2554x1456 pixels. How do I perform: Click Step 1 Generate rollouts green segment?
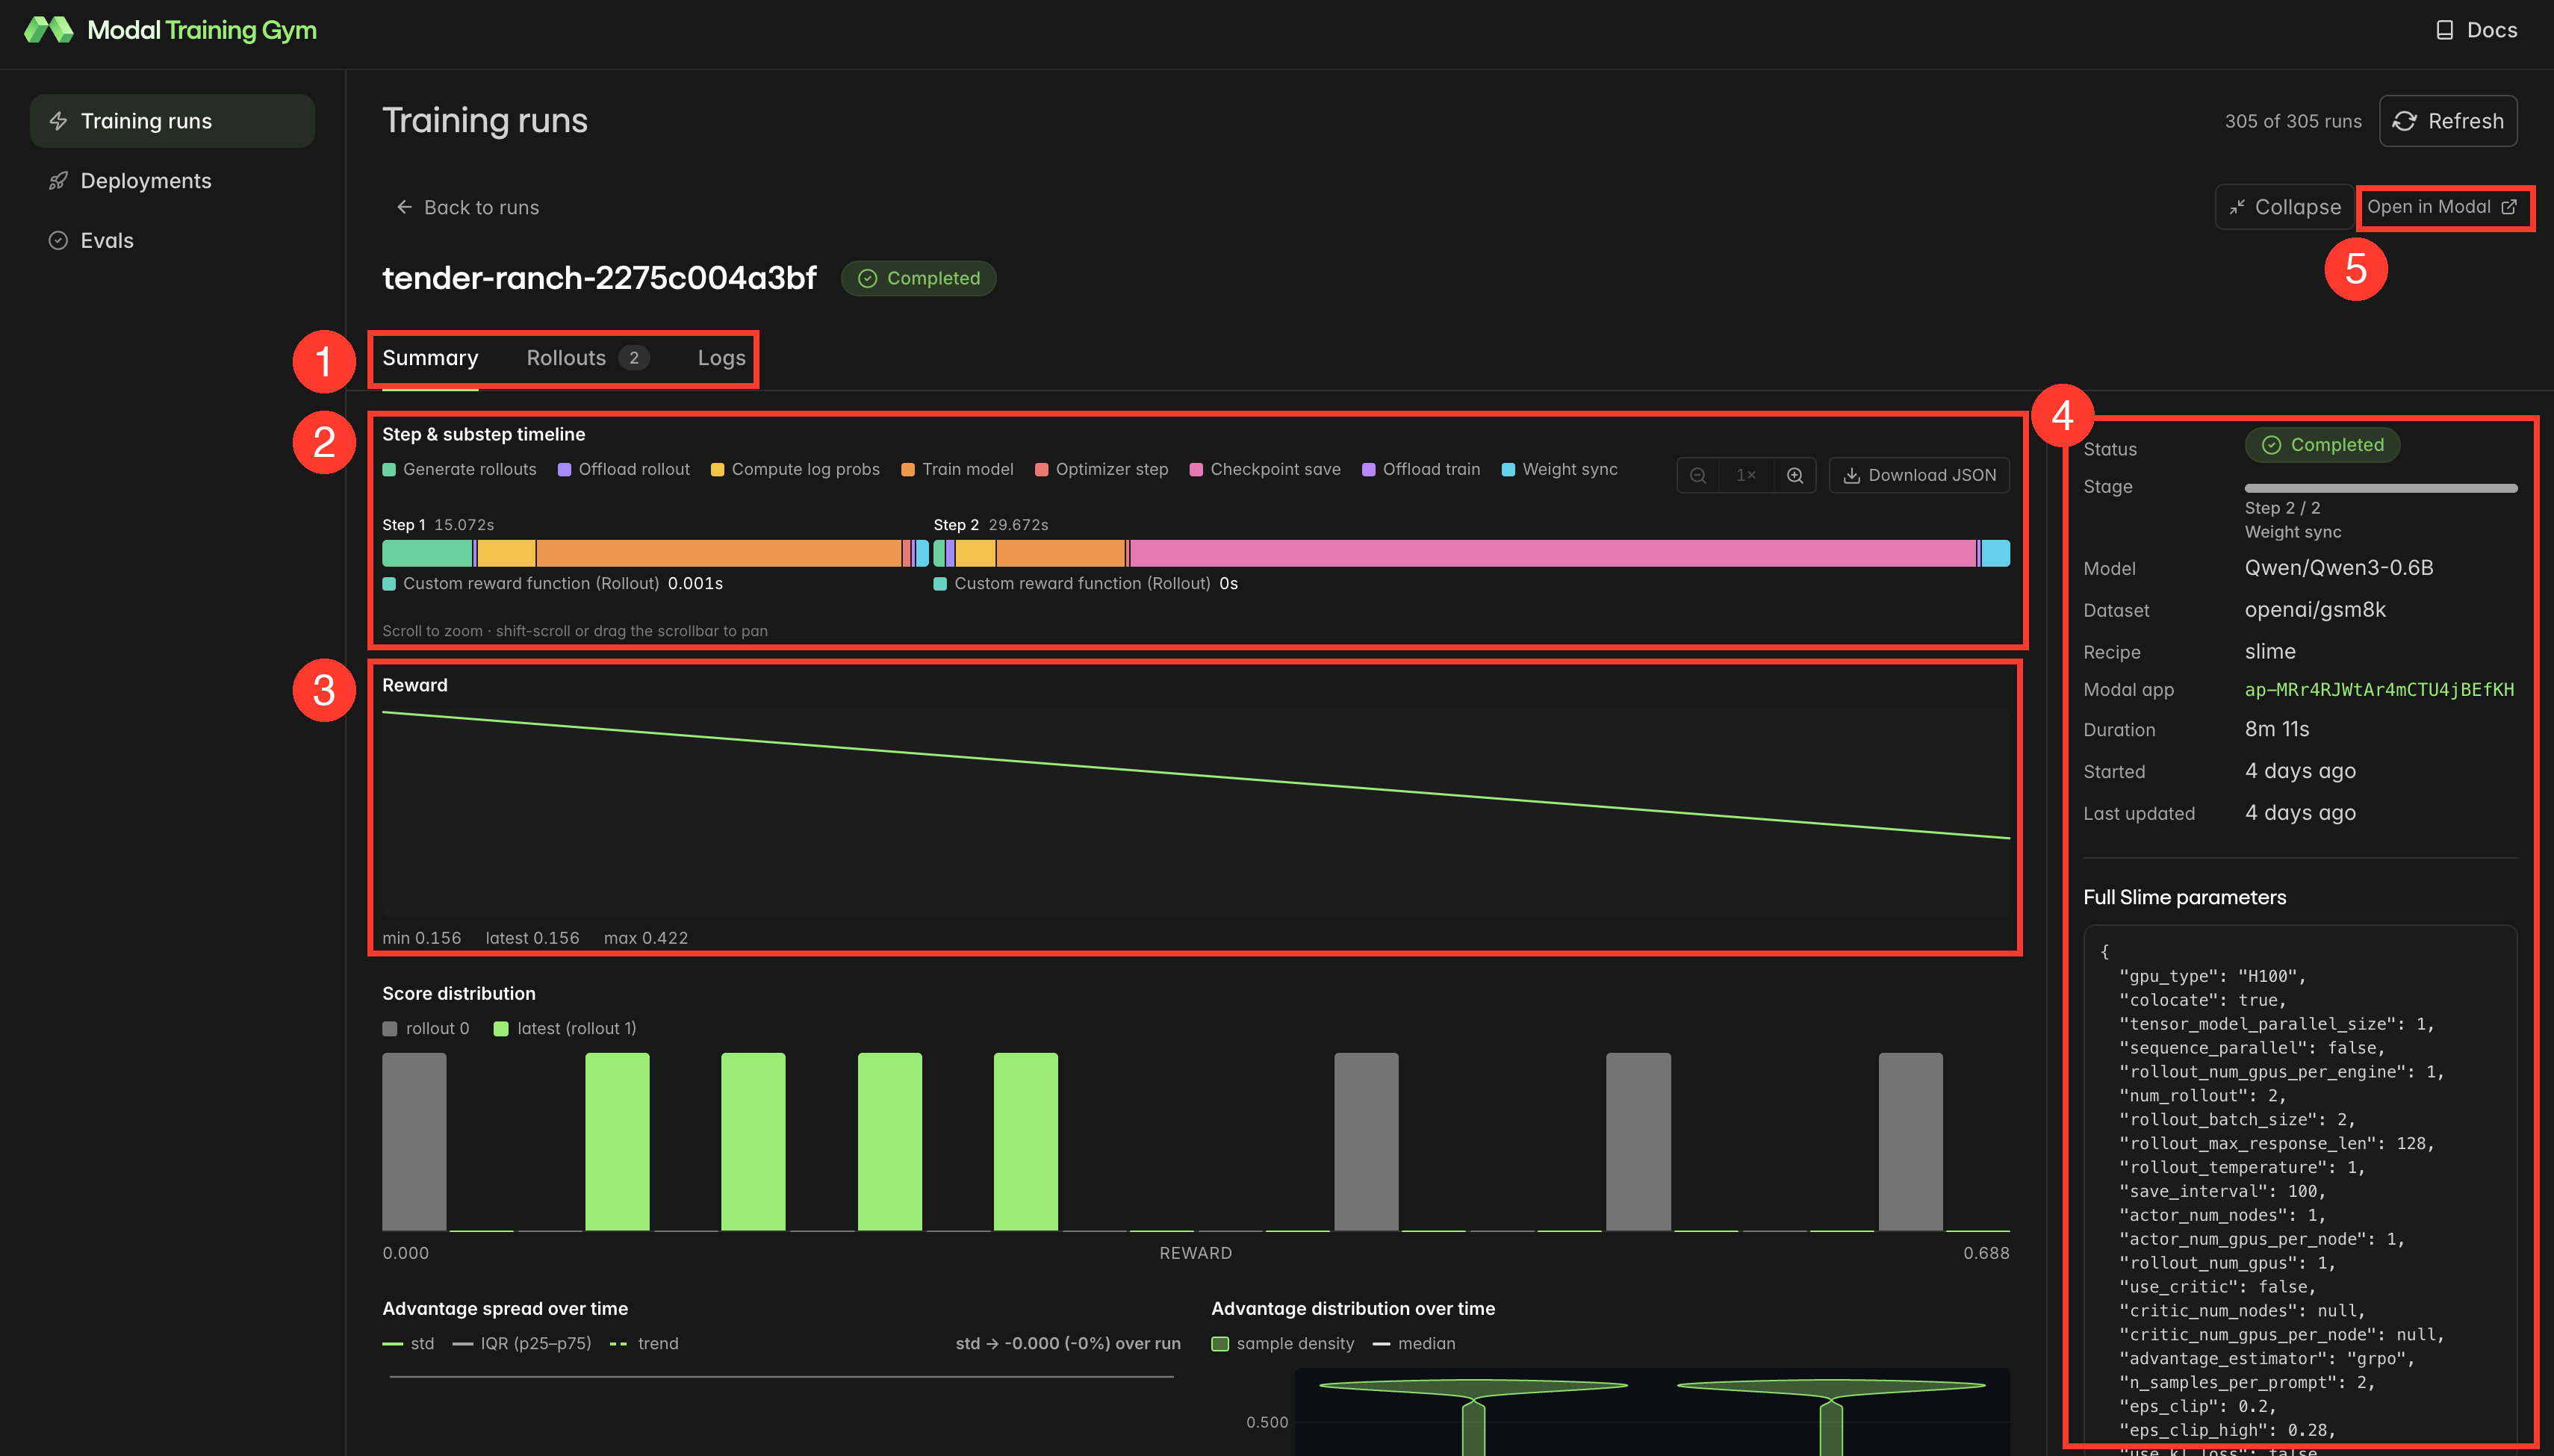427,553
